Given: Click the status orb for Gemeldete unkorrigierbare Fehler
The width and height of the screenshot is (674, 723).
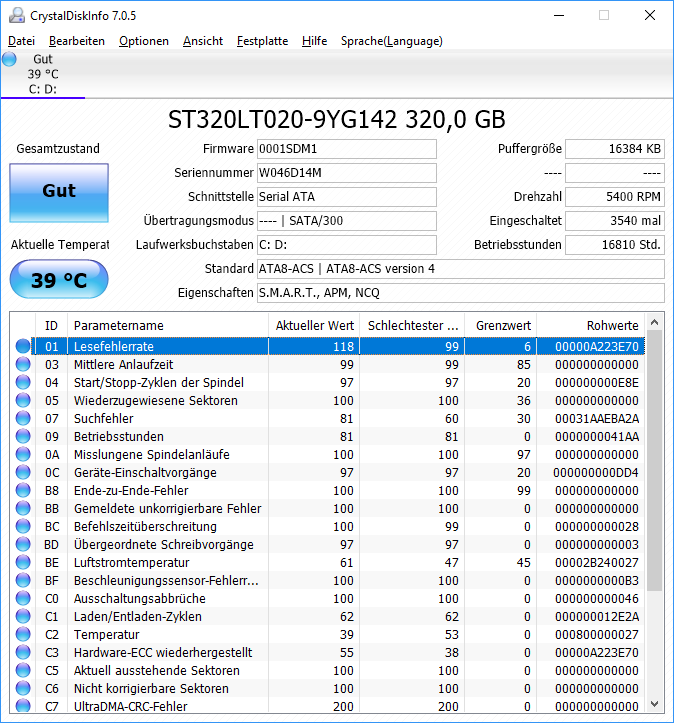Looking at the screenshot, I should click(x=23, y=508).
